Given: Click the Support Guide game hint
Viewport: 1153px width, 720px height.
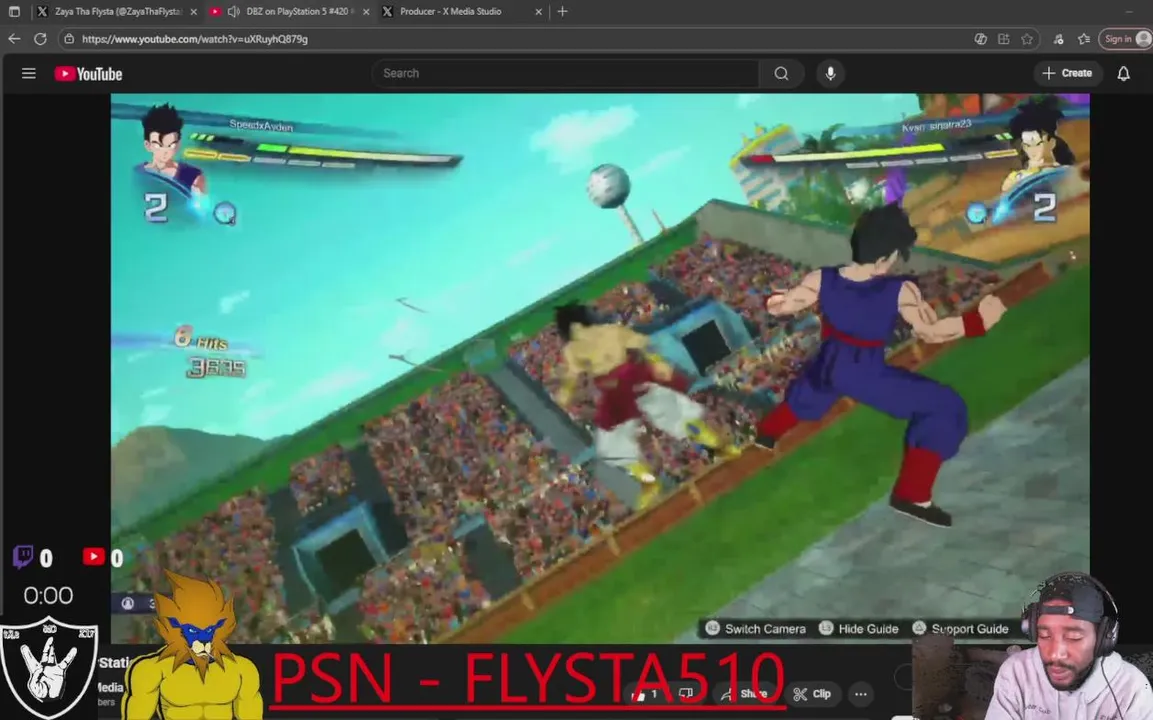Looking at the screenshot, I should pyautogui.click(x=960, y=629).
